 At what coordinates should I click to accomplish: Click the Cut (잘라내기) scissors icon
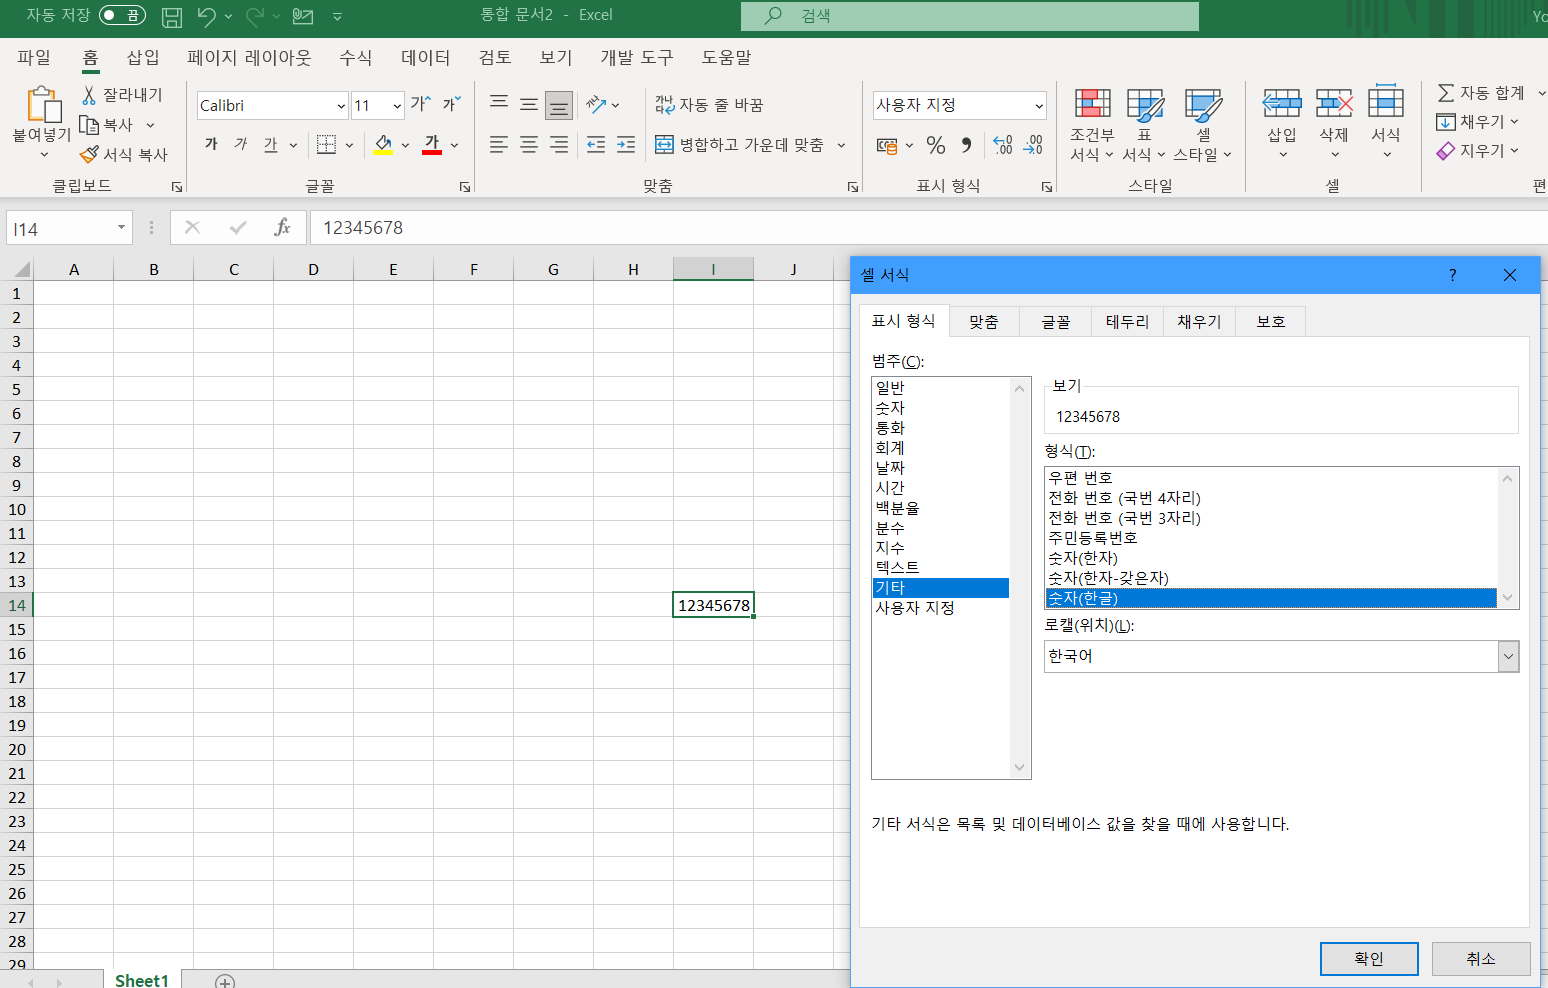(89, 95)
